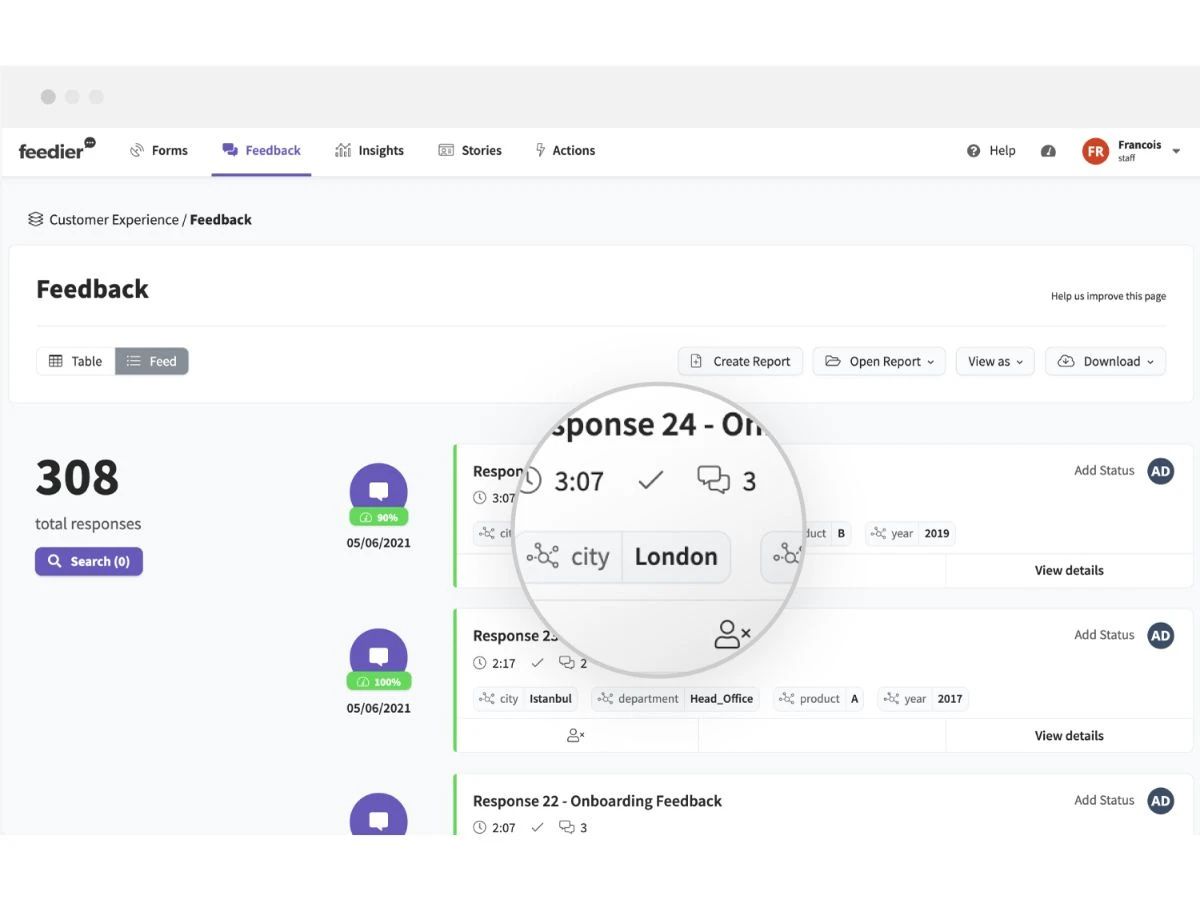Click the dashboard gauge icon in header
Image resolution: width=1200 pixels, height=900 pixels.
[x=1048, y=151]
